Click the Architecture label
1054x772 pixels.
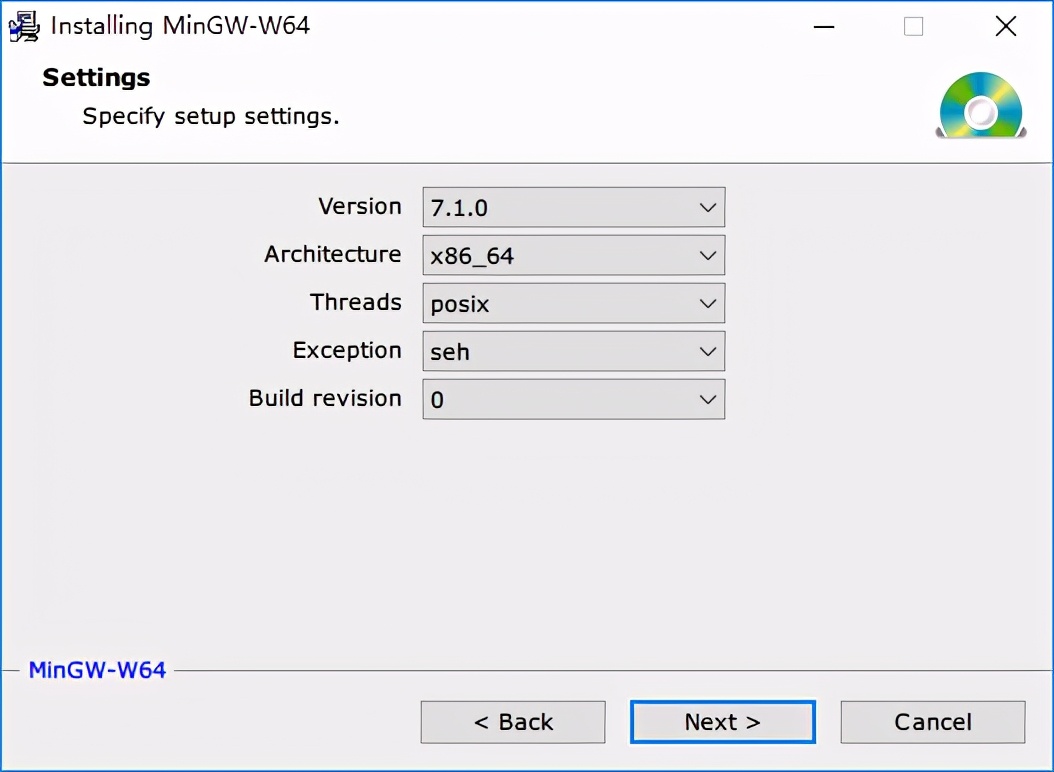(333, 254)
